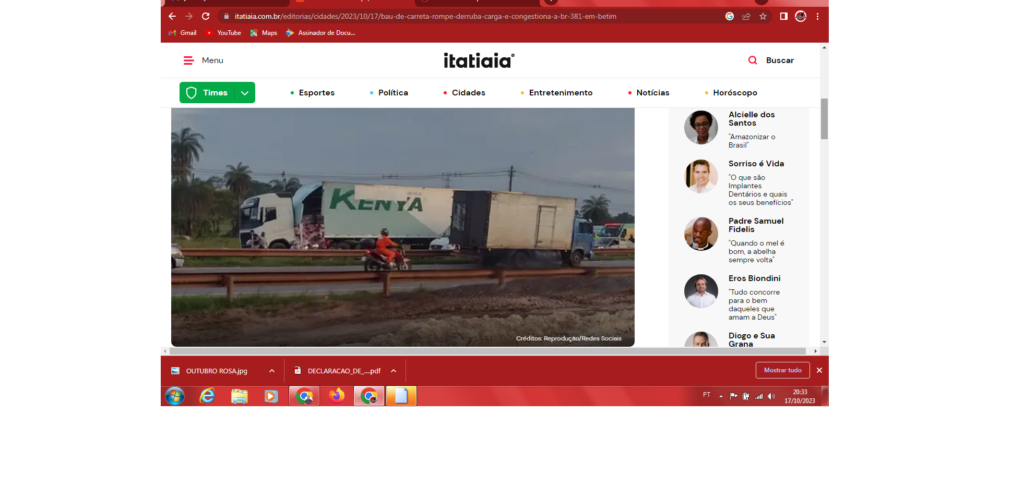Viewport: 1024px width, 487px height.
Task: Open the document app on taskbar
Action: [401, 396]
